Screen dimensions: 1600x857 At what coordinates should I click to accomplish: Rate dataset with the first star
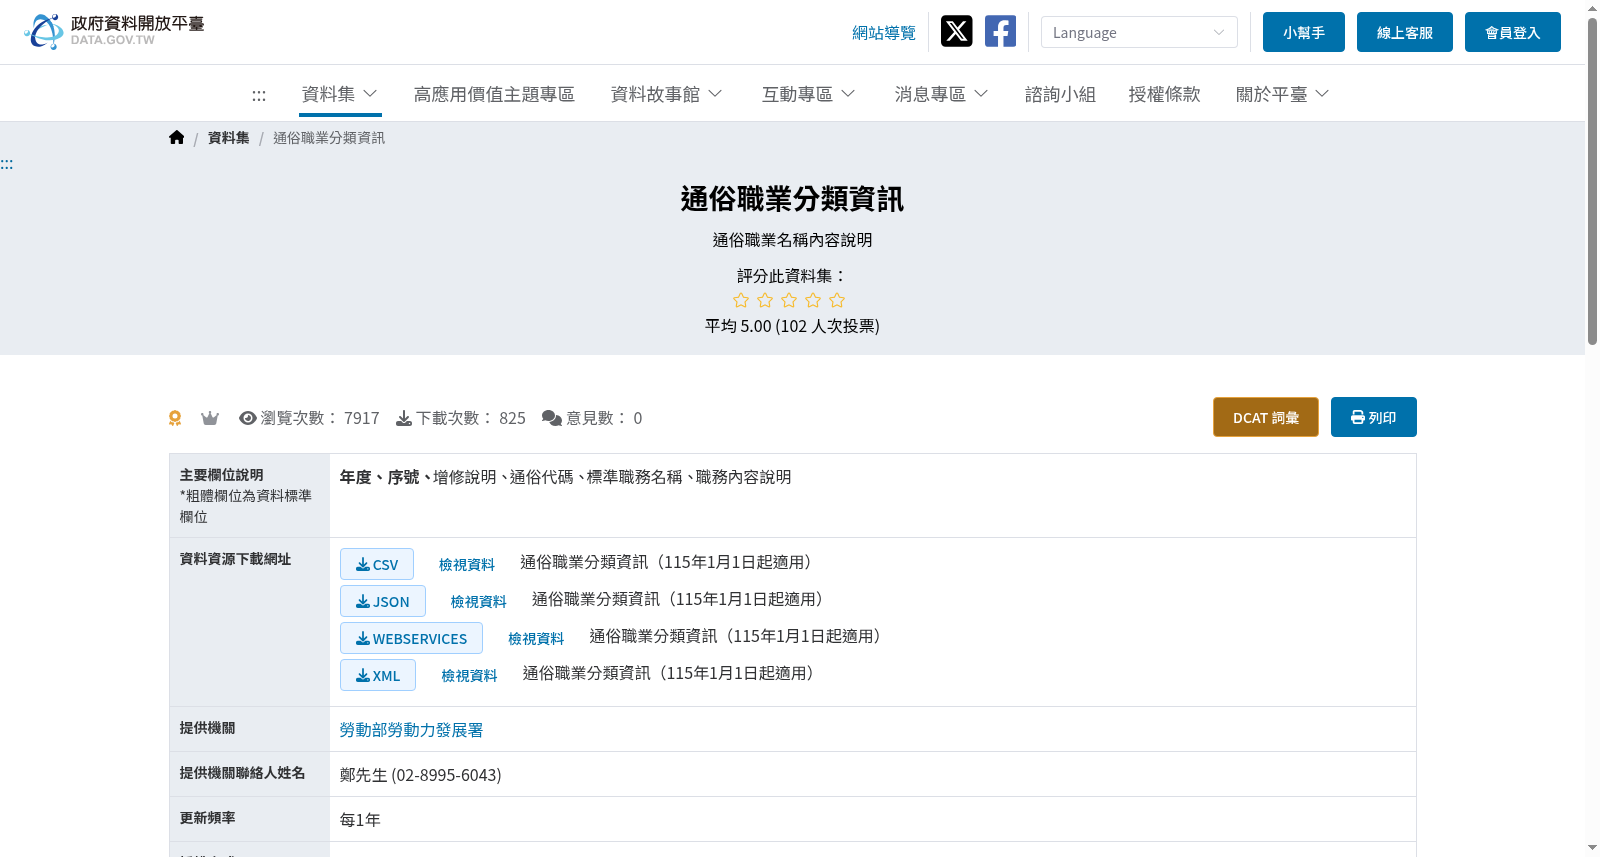(741, 300)
